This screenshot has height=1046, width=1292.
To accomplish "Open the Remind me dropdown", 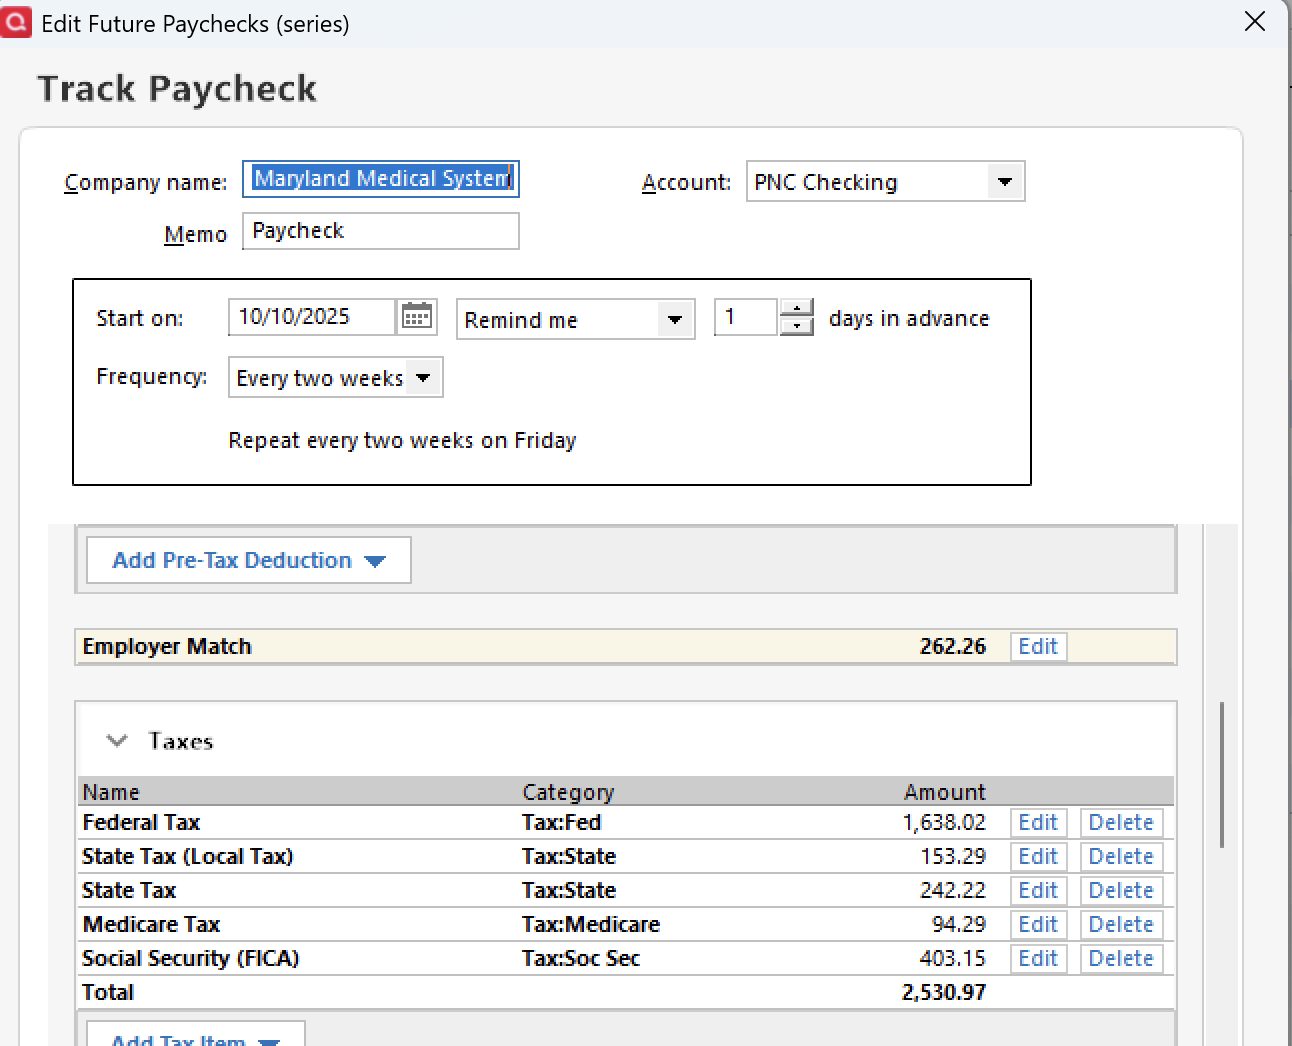I will pos(675,320).
